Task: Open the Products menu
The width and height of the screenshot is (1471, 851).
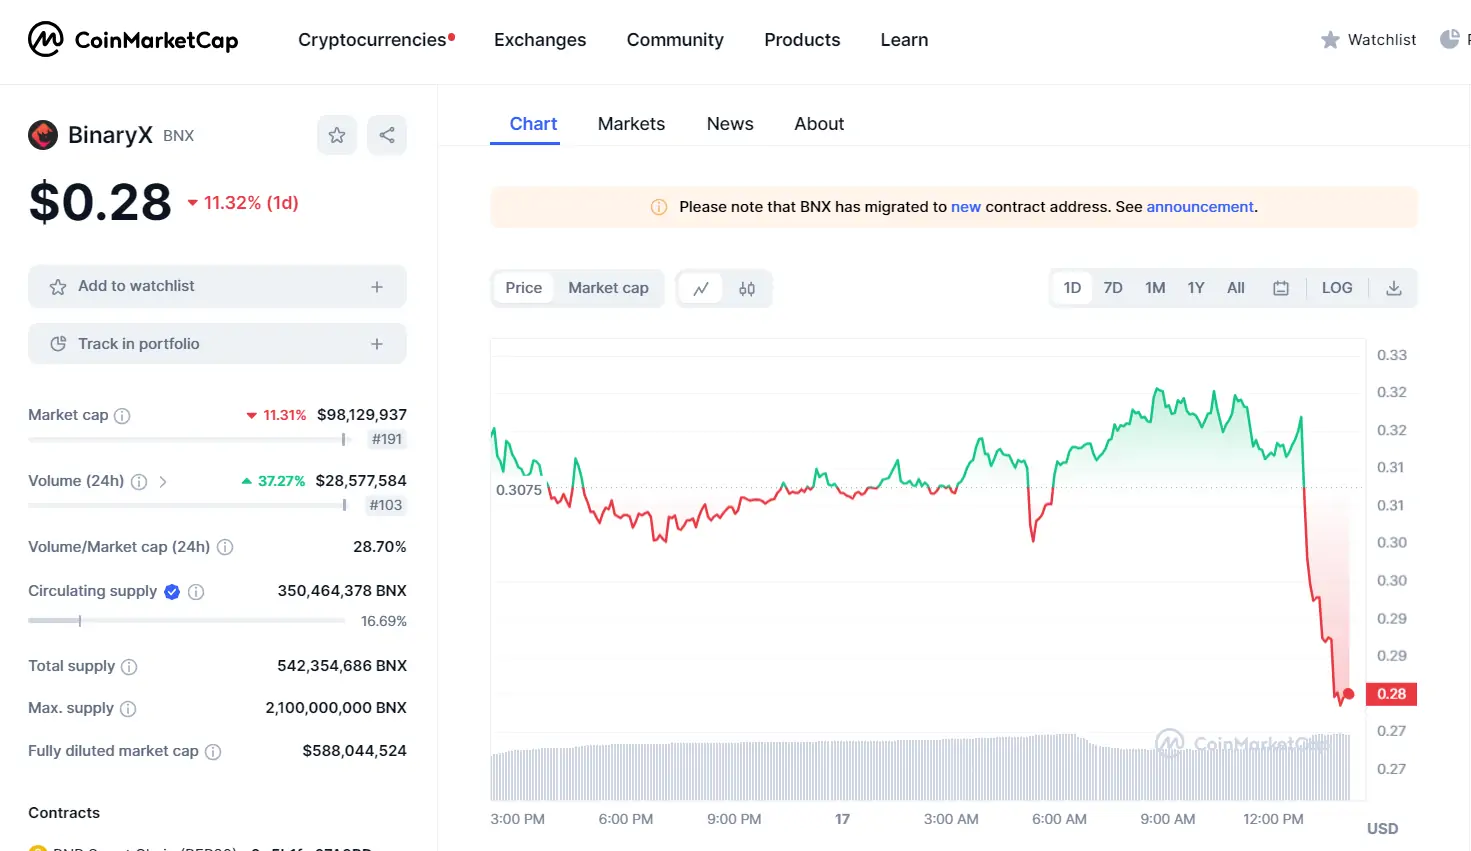Action: (x=802, y=40)
